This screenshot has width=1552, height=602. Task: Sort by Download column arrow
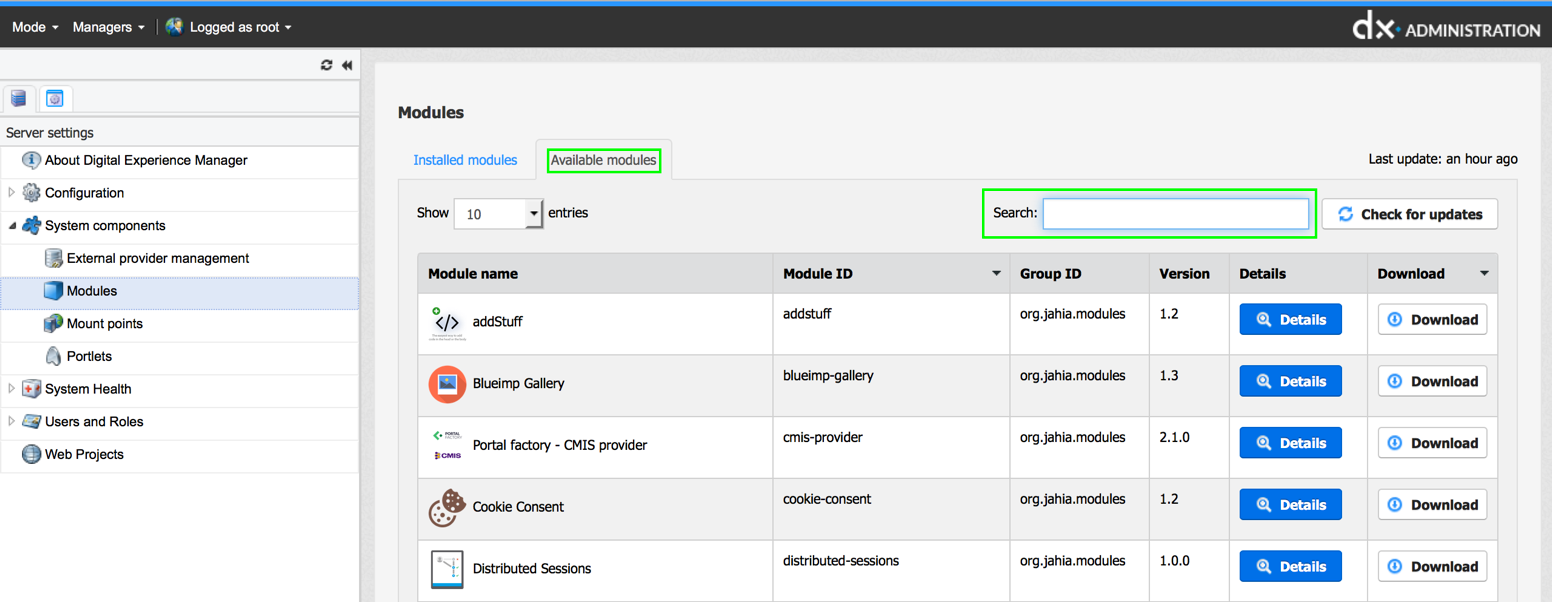pos(1484,274)
